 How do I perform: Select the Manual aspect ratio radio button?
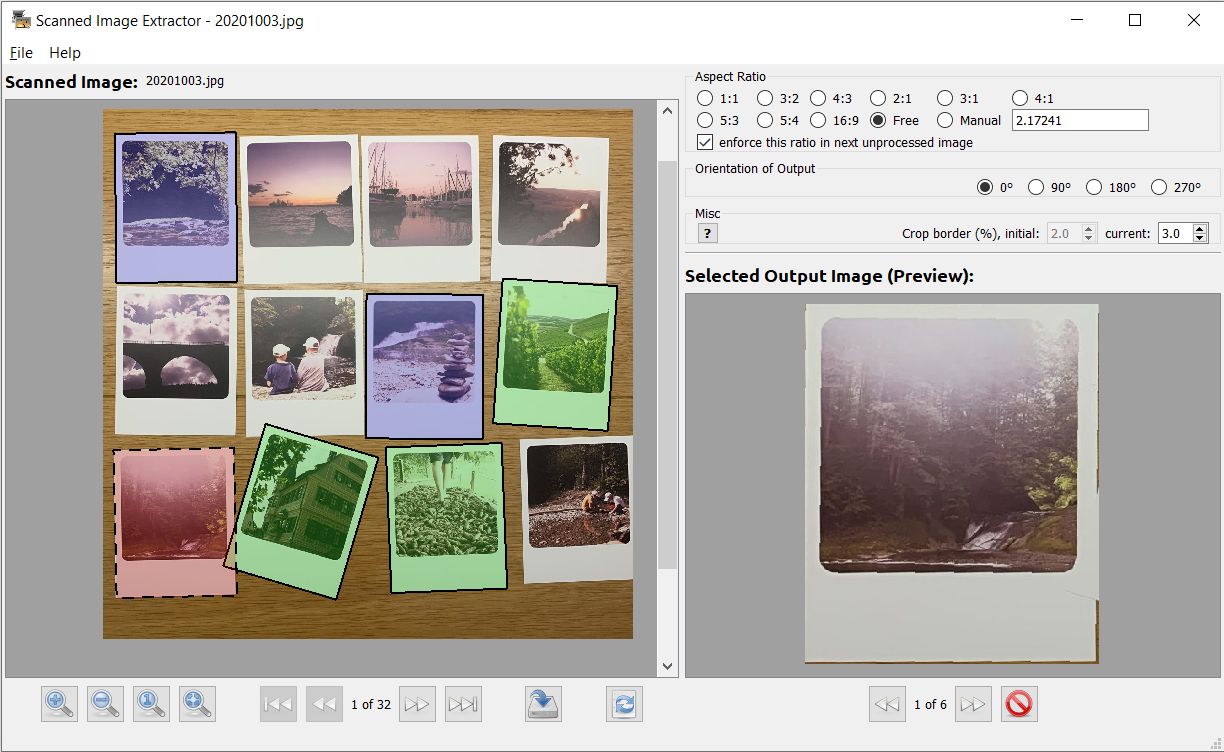point(945,120)
